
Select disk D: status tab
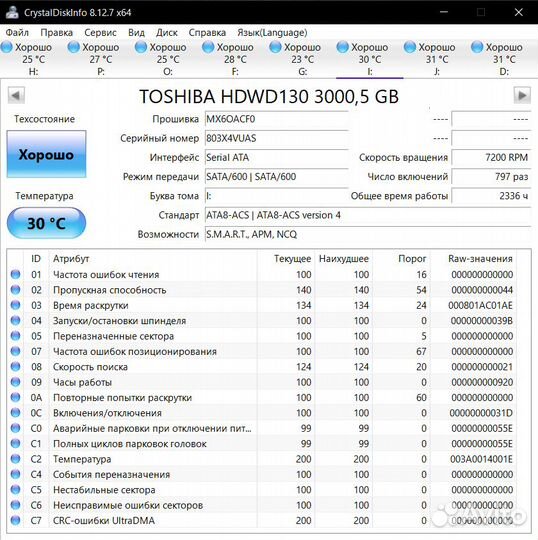[504, 59]
